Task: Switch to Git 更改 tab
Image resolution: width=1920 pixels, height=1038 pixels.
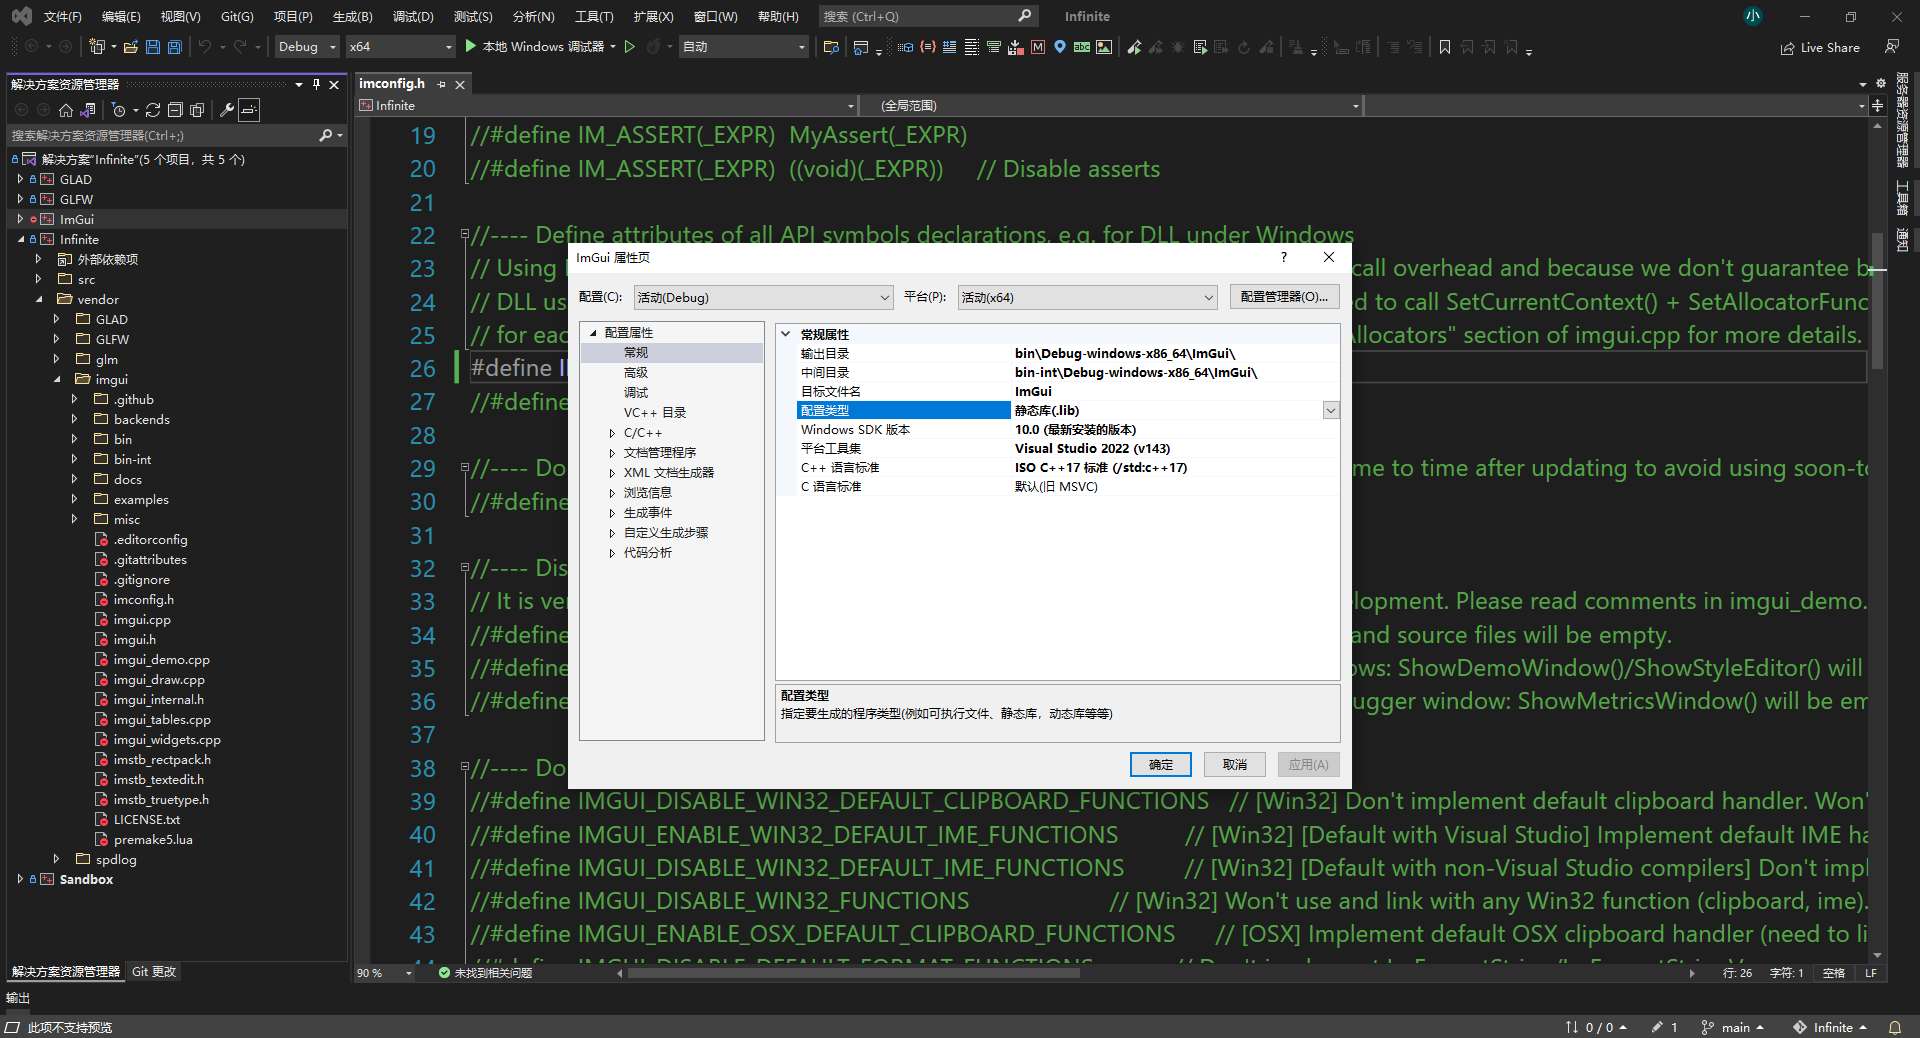Action: (x=154, y=972)
